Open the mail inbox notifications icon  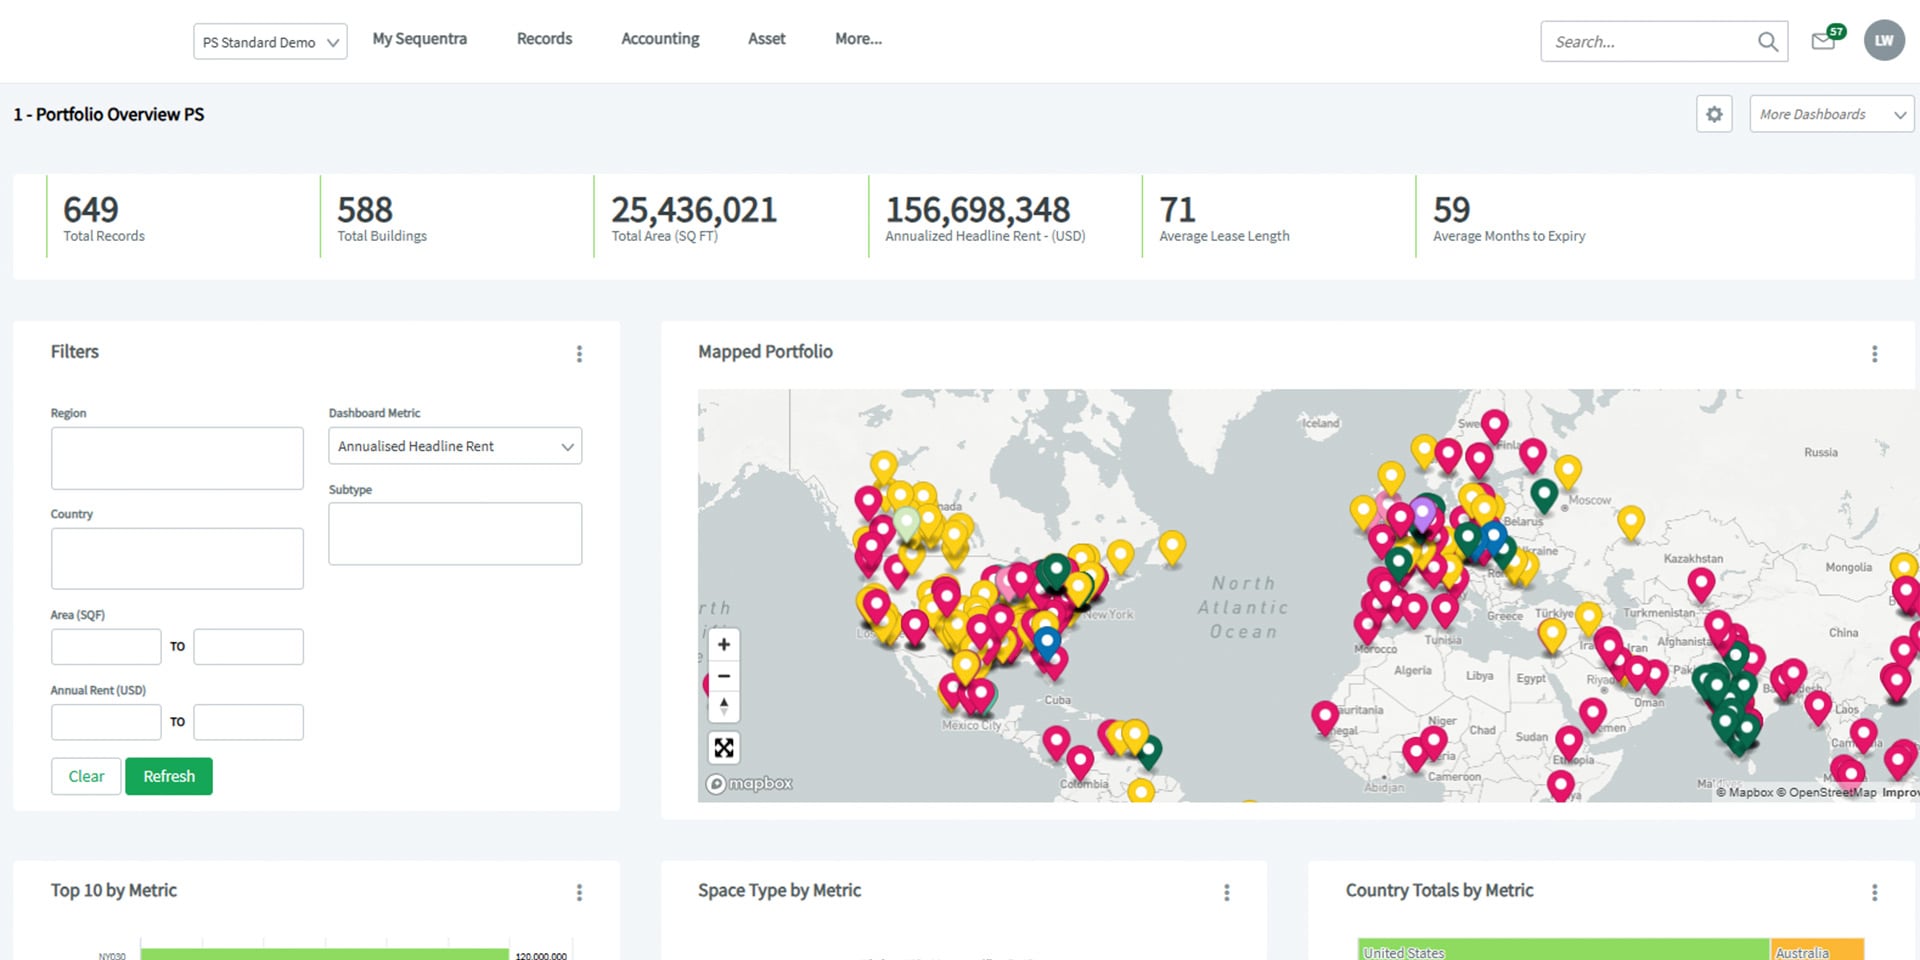click(x=1824, y=41)
